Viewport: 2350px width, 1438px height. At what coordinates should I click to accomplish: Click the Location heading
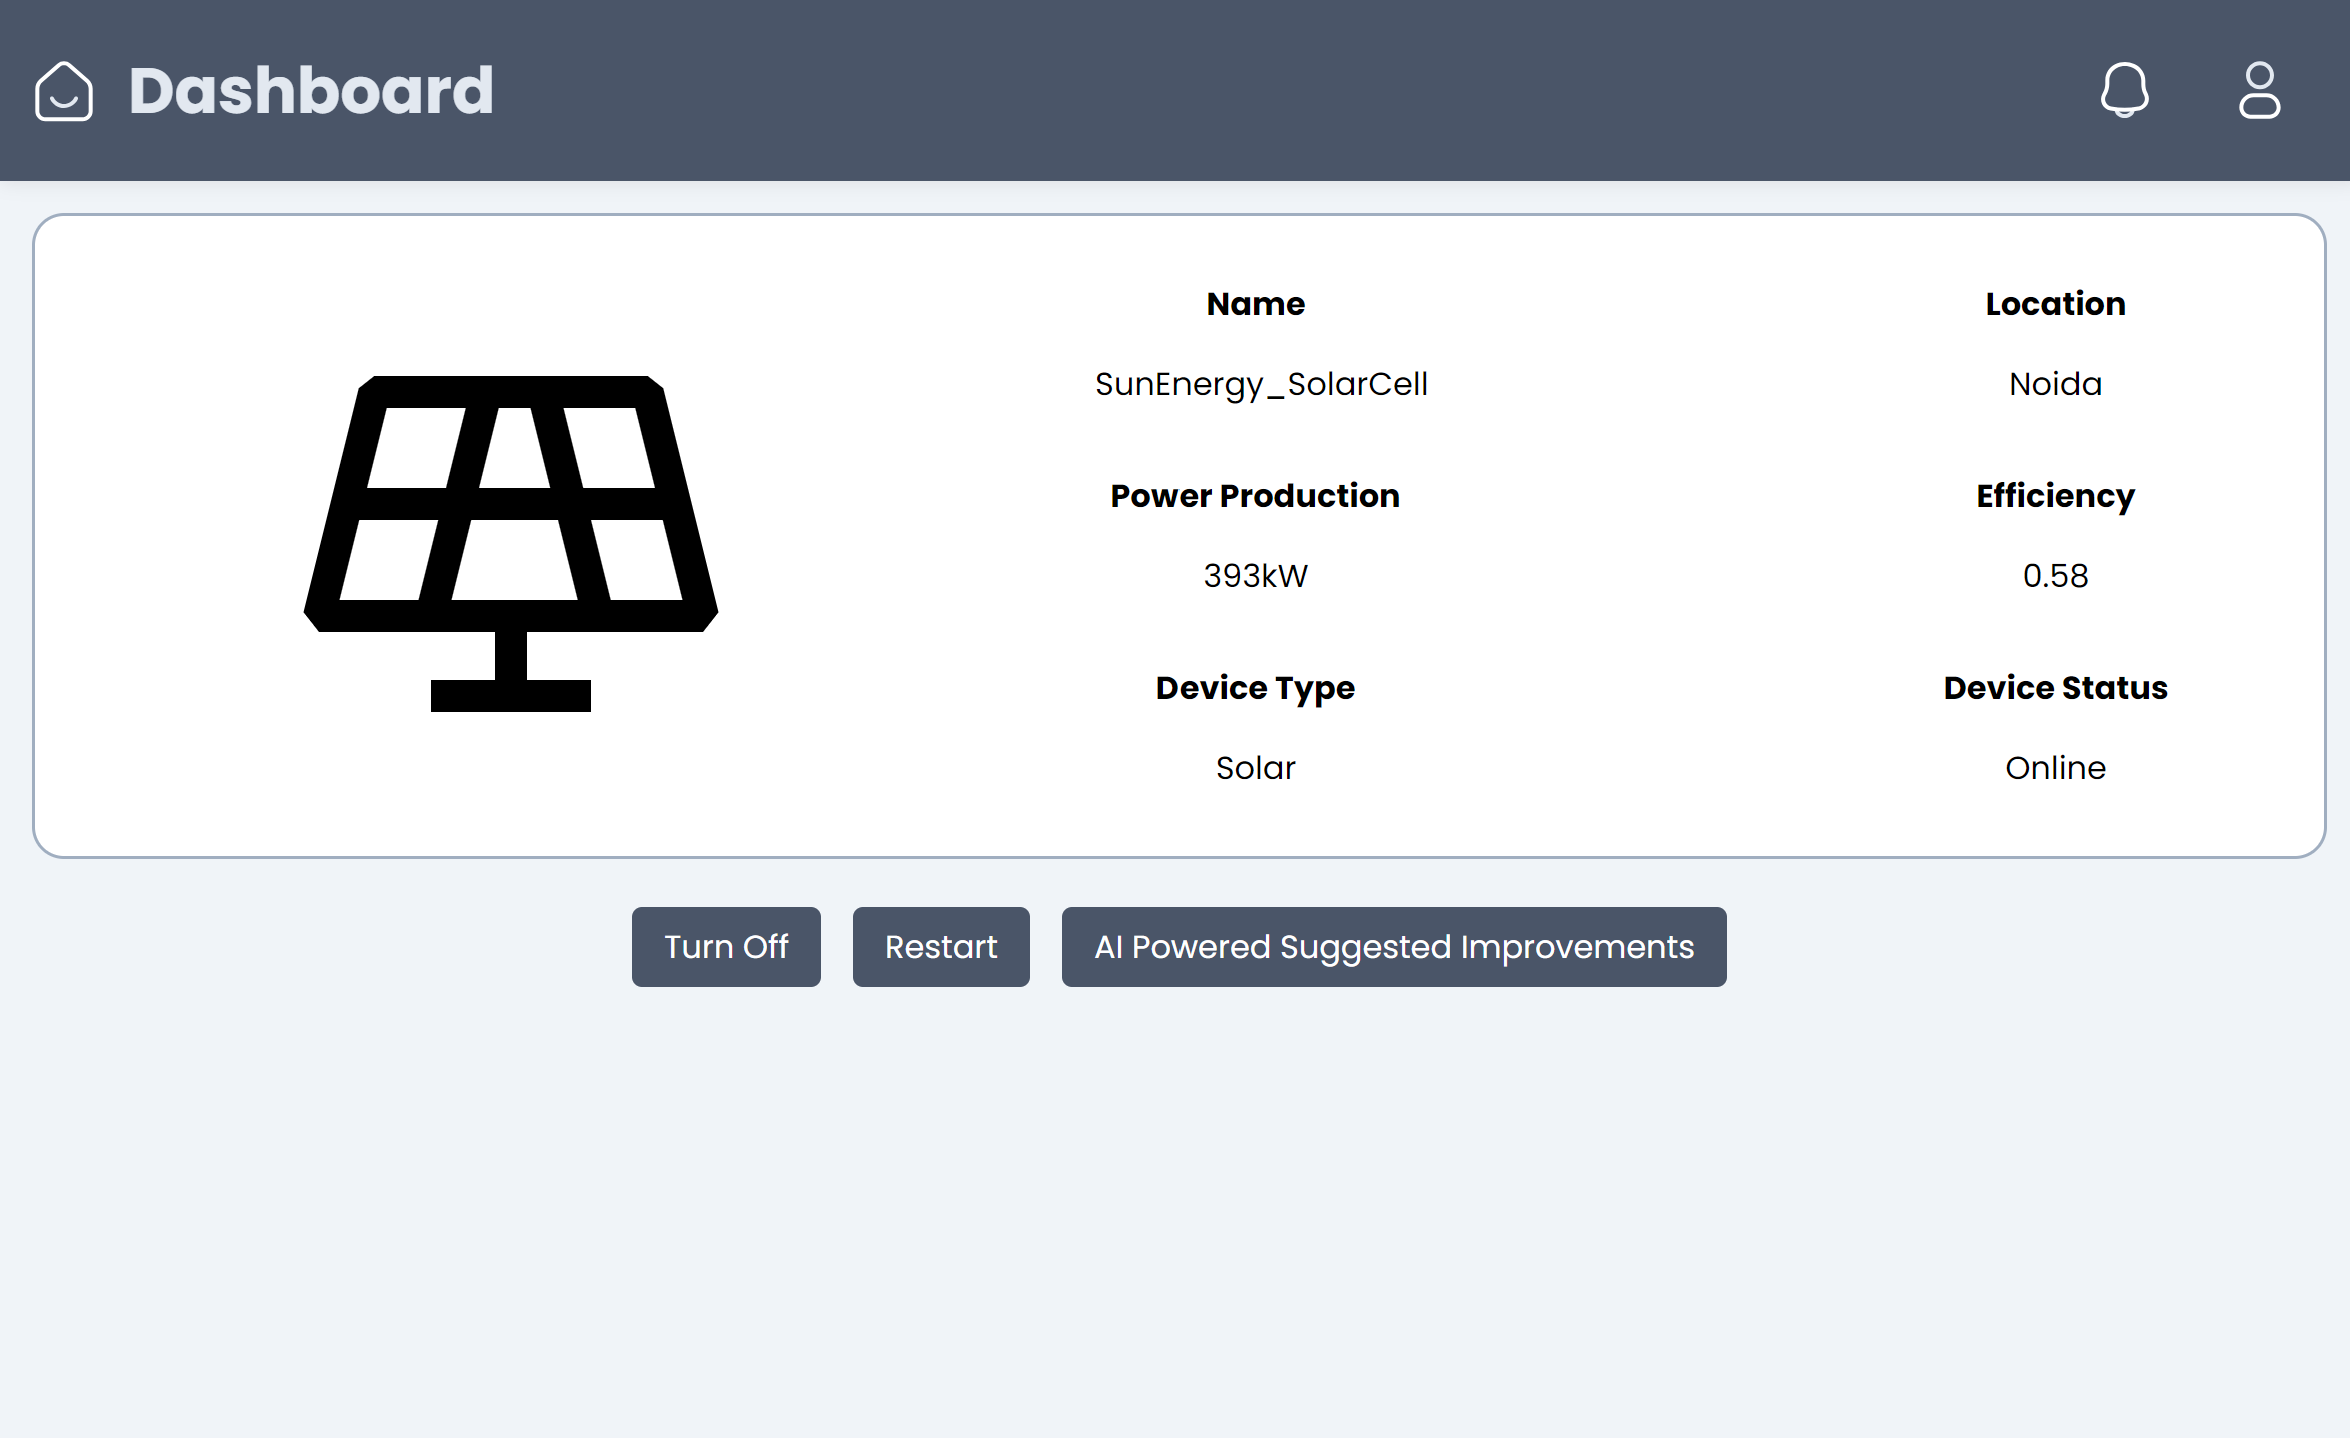pyautogui.click(x=2055, y=304)
